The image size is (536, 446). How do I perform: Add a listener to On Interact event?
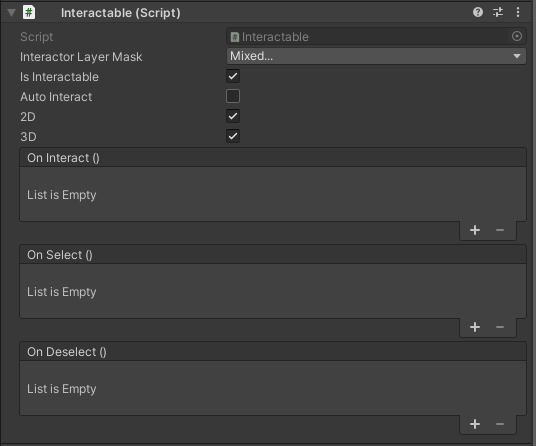[x=475, y=230]
